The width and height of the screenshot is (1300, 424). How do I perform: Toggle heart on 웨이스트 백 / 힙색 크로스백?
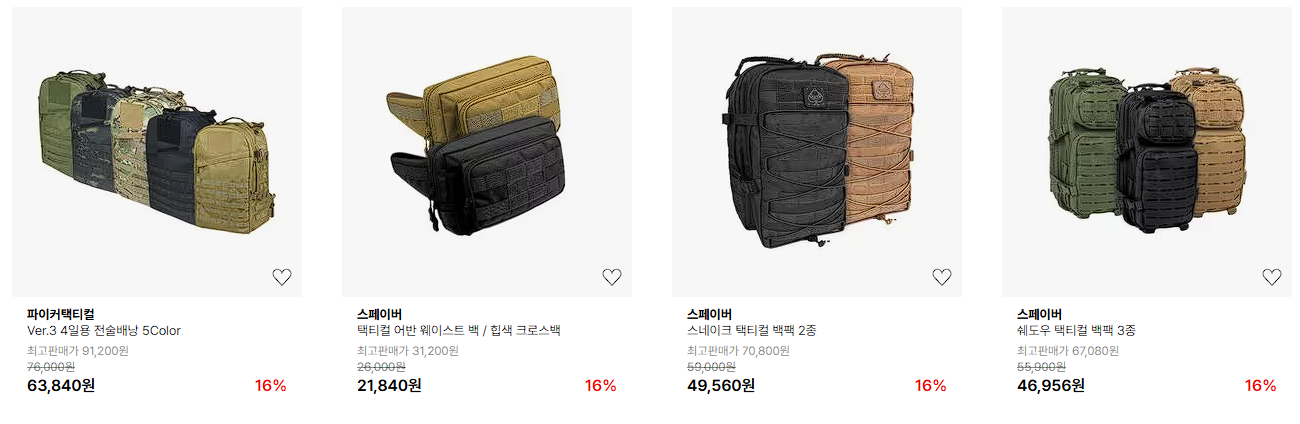(612, 277)
